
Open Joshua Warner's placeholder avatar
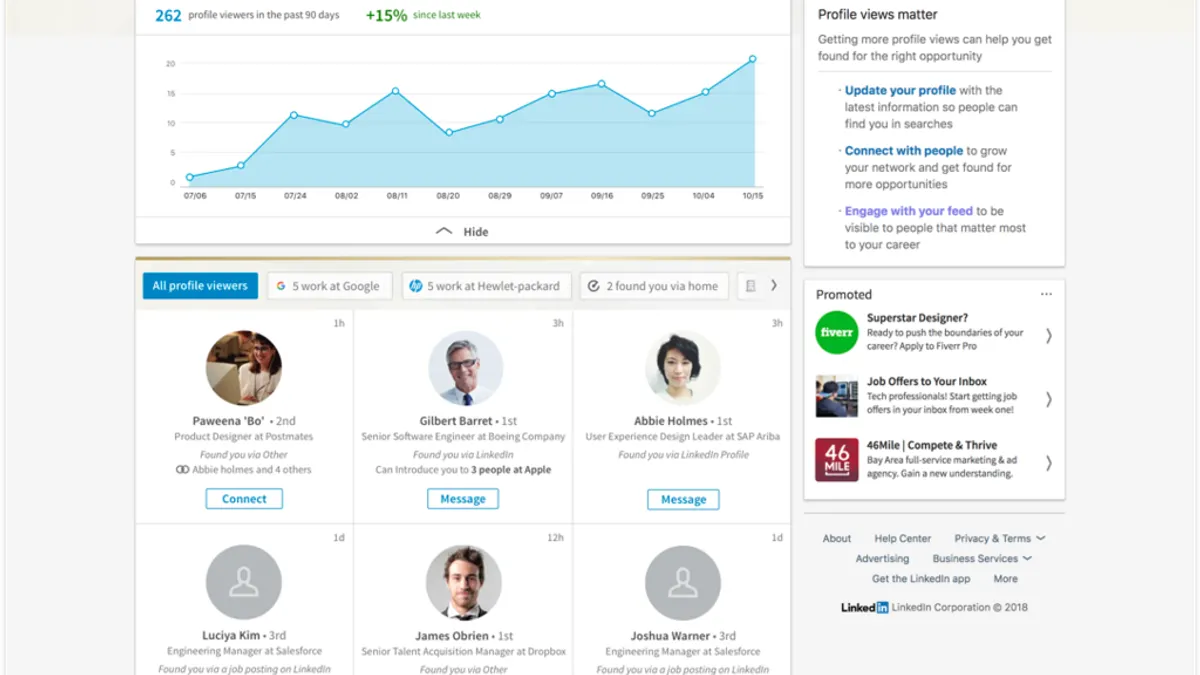tap(683, 582)
